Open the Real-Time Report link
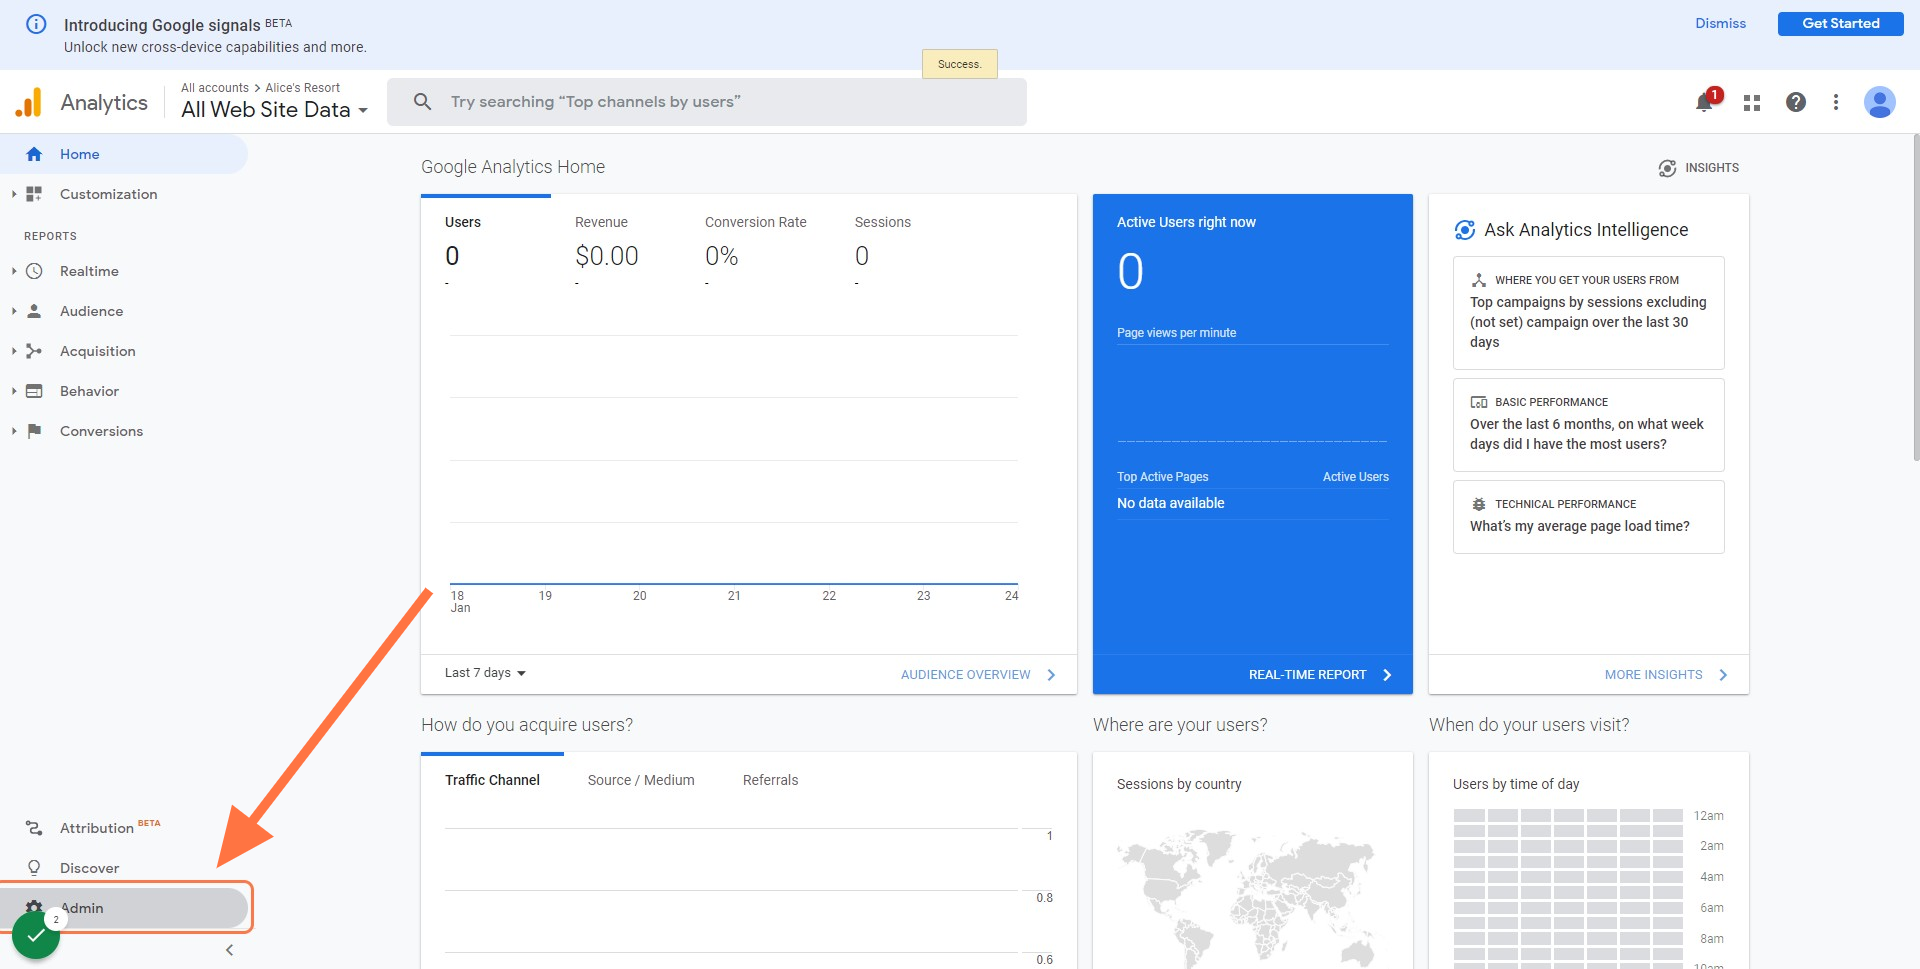 click(x=1320, y=675)
